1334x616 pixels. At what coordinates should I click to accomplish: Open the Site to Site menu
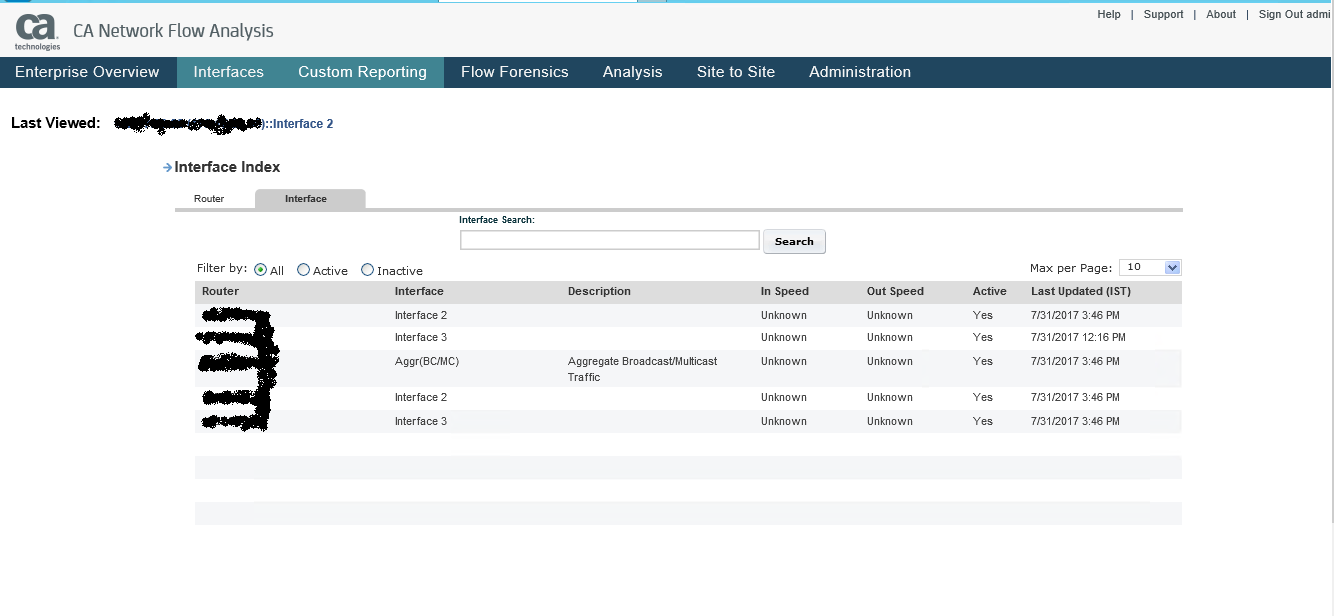point(736,72)
